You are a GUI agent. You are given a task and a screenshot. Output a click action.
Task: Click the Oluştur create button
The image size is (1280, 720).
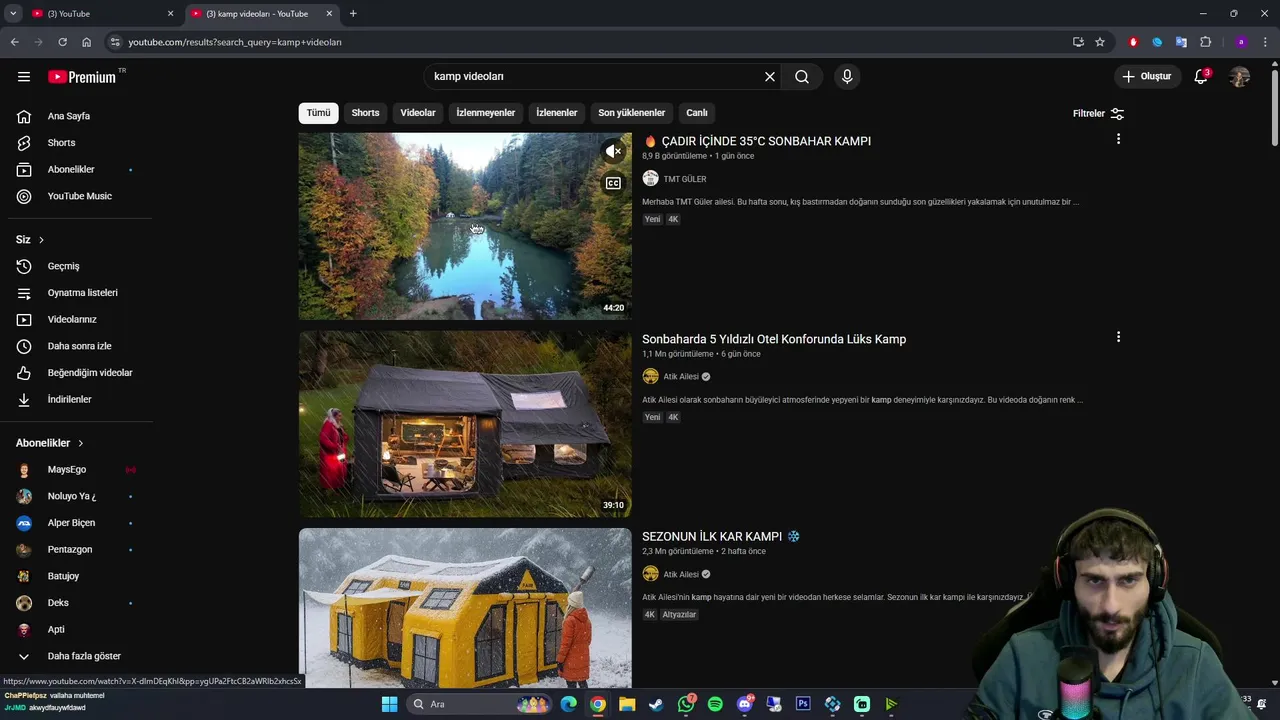1146,77
